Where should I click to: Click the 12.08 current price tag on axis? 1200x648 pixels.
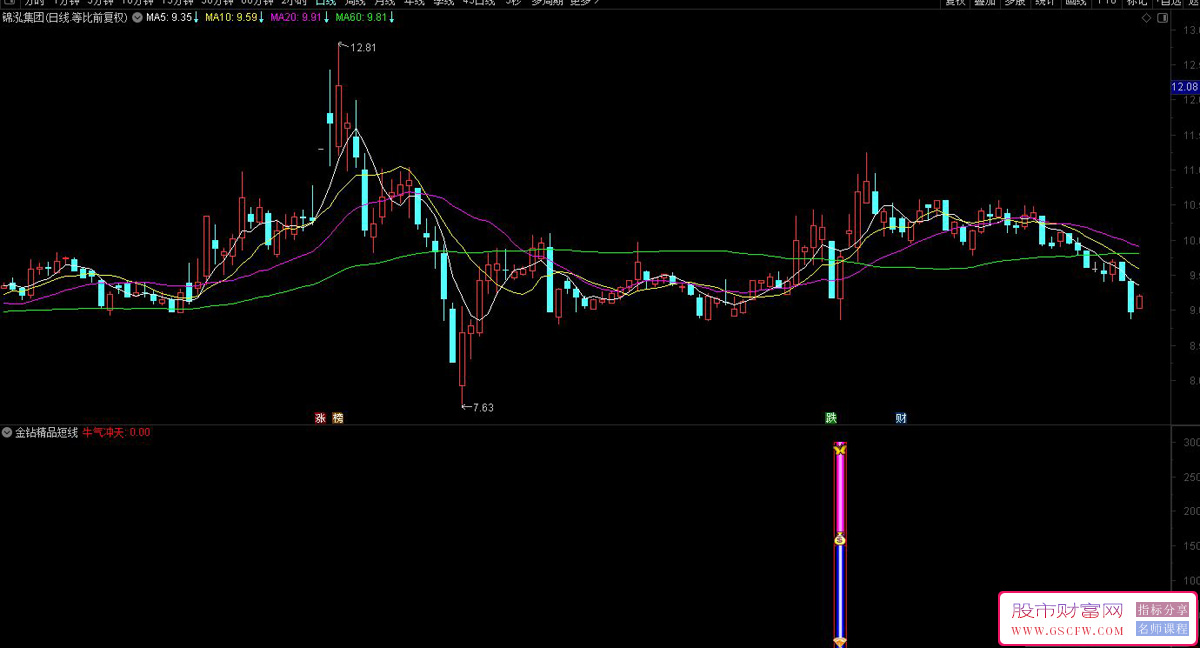coord(1184,88)
